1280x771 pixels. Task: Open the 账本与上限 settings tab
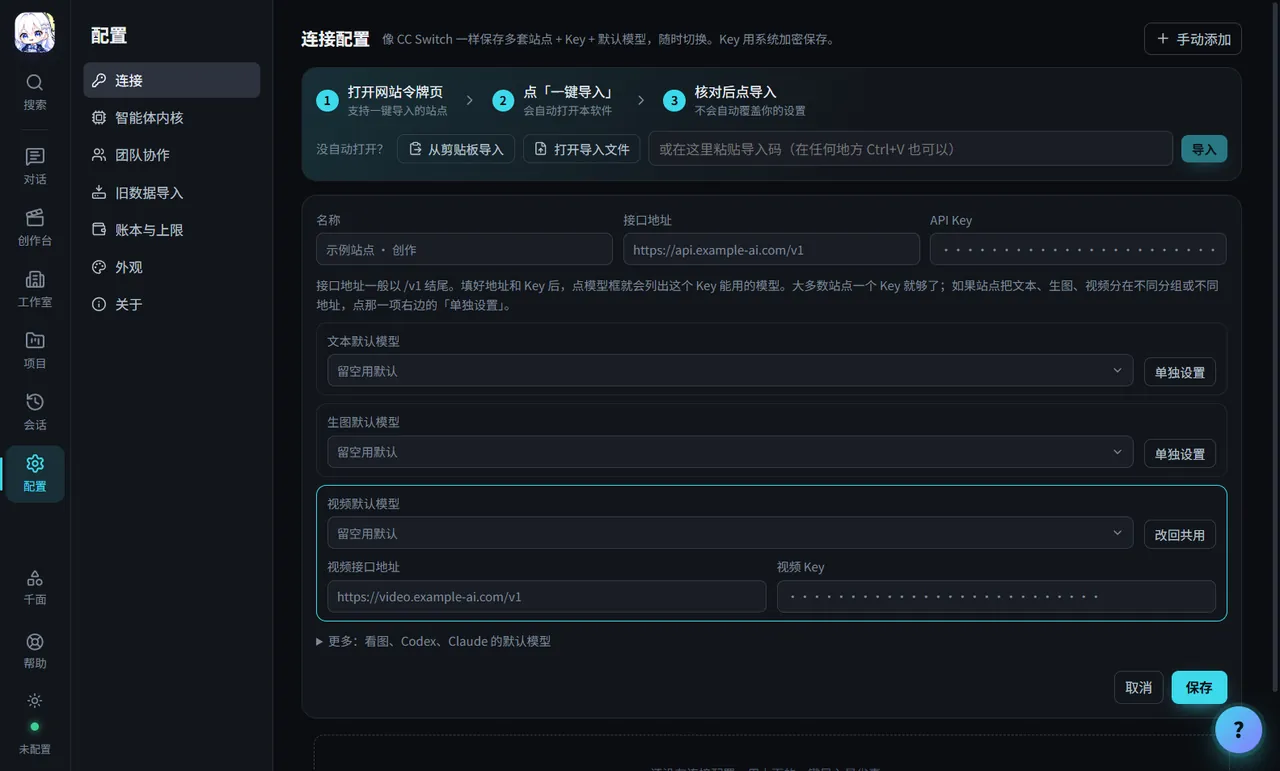point(172,230)
